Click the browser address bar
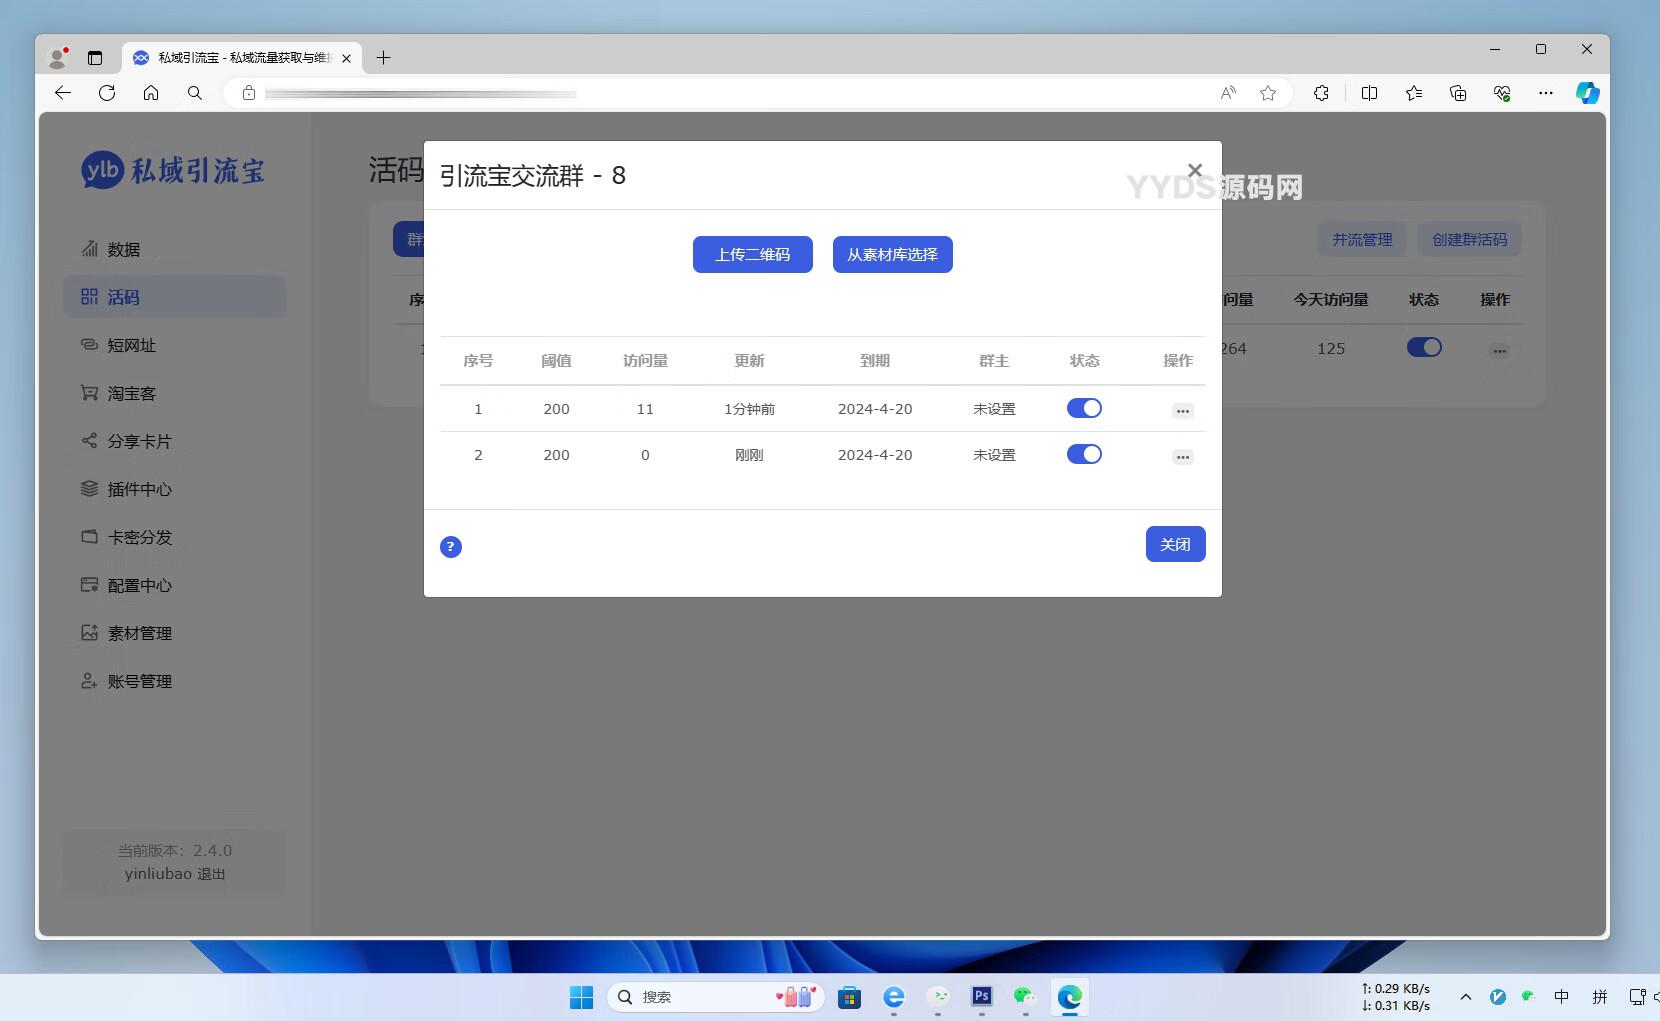Viewport: 1660px width, 1021px height. tap(700, 93)
